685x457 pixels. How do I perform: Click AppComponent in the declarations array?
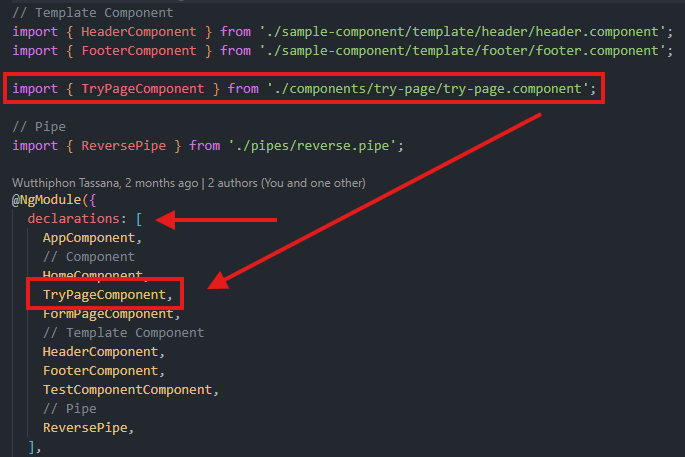click(x=89, y=238)
